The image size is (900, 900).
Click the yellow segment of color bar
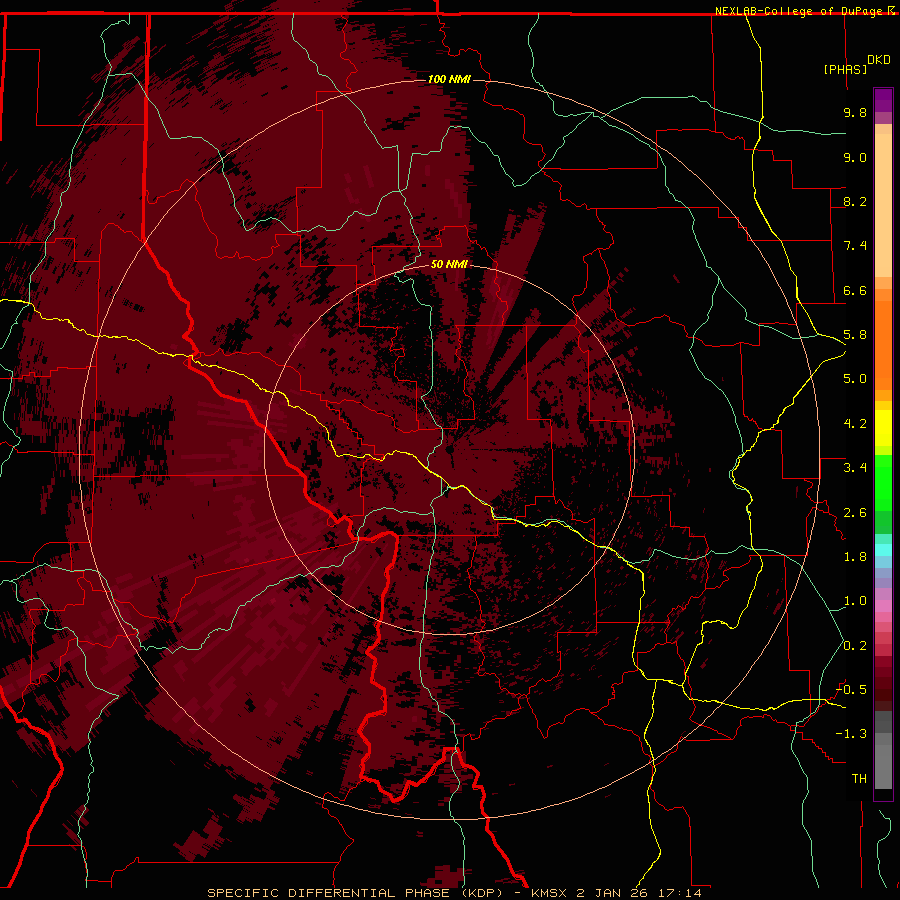[x=883, y=428]
